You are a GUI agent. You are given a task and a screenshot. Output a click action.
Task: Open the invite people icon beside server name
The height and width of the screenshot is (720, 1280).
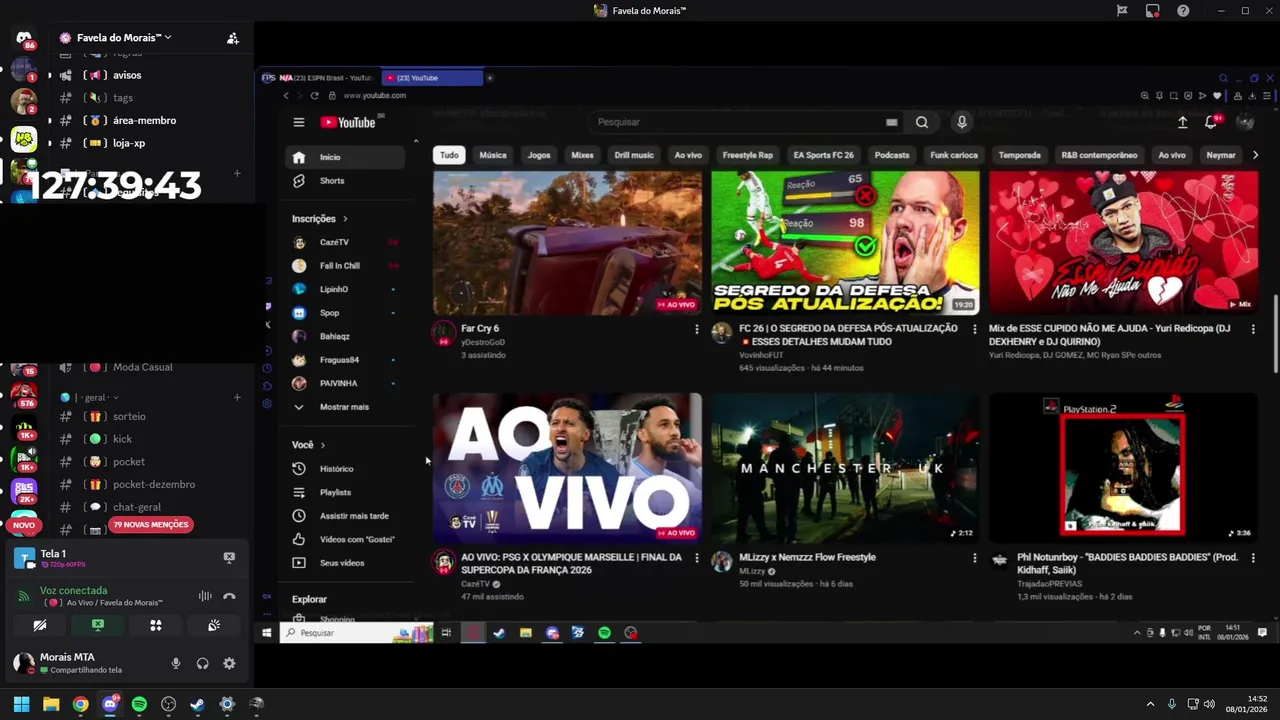[233, 38]
